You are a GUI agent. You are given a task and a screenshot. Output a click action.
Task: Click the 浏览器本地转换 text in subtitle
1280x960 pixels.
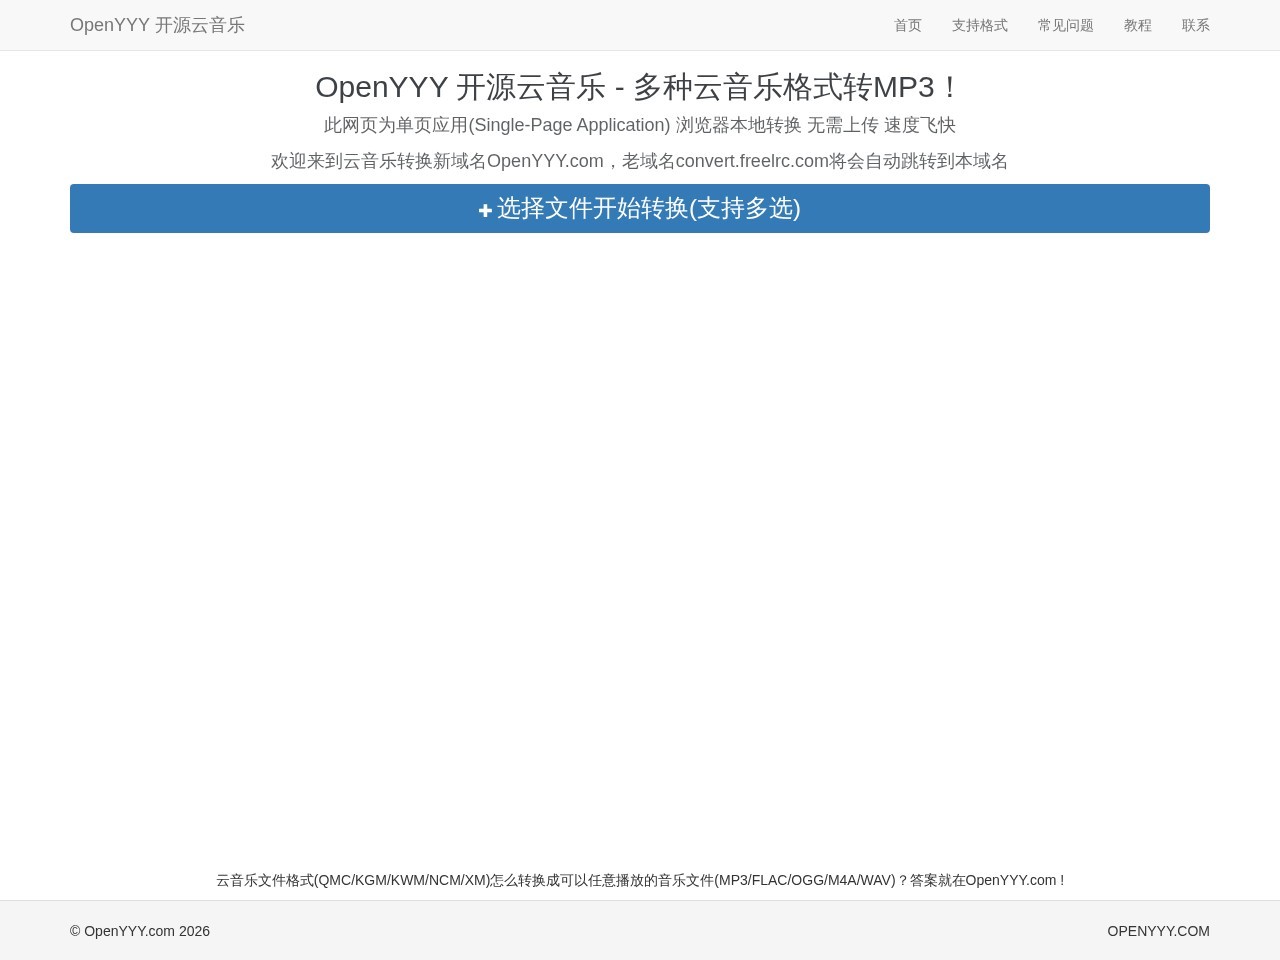(738, 125)
